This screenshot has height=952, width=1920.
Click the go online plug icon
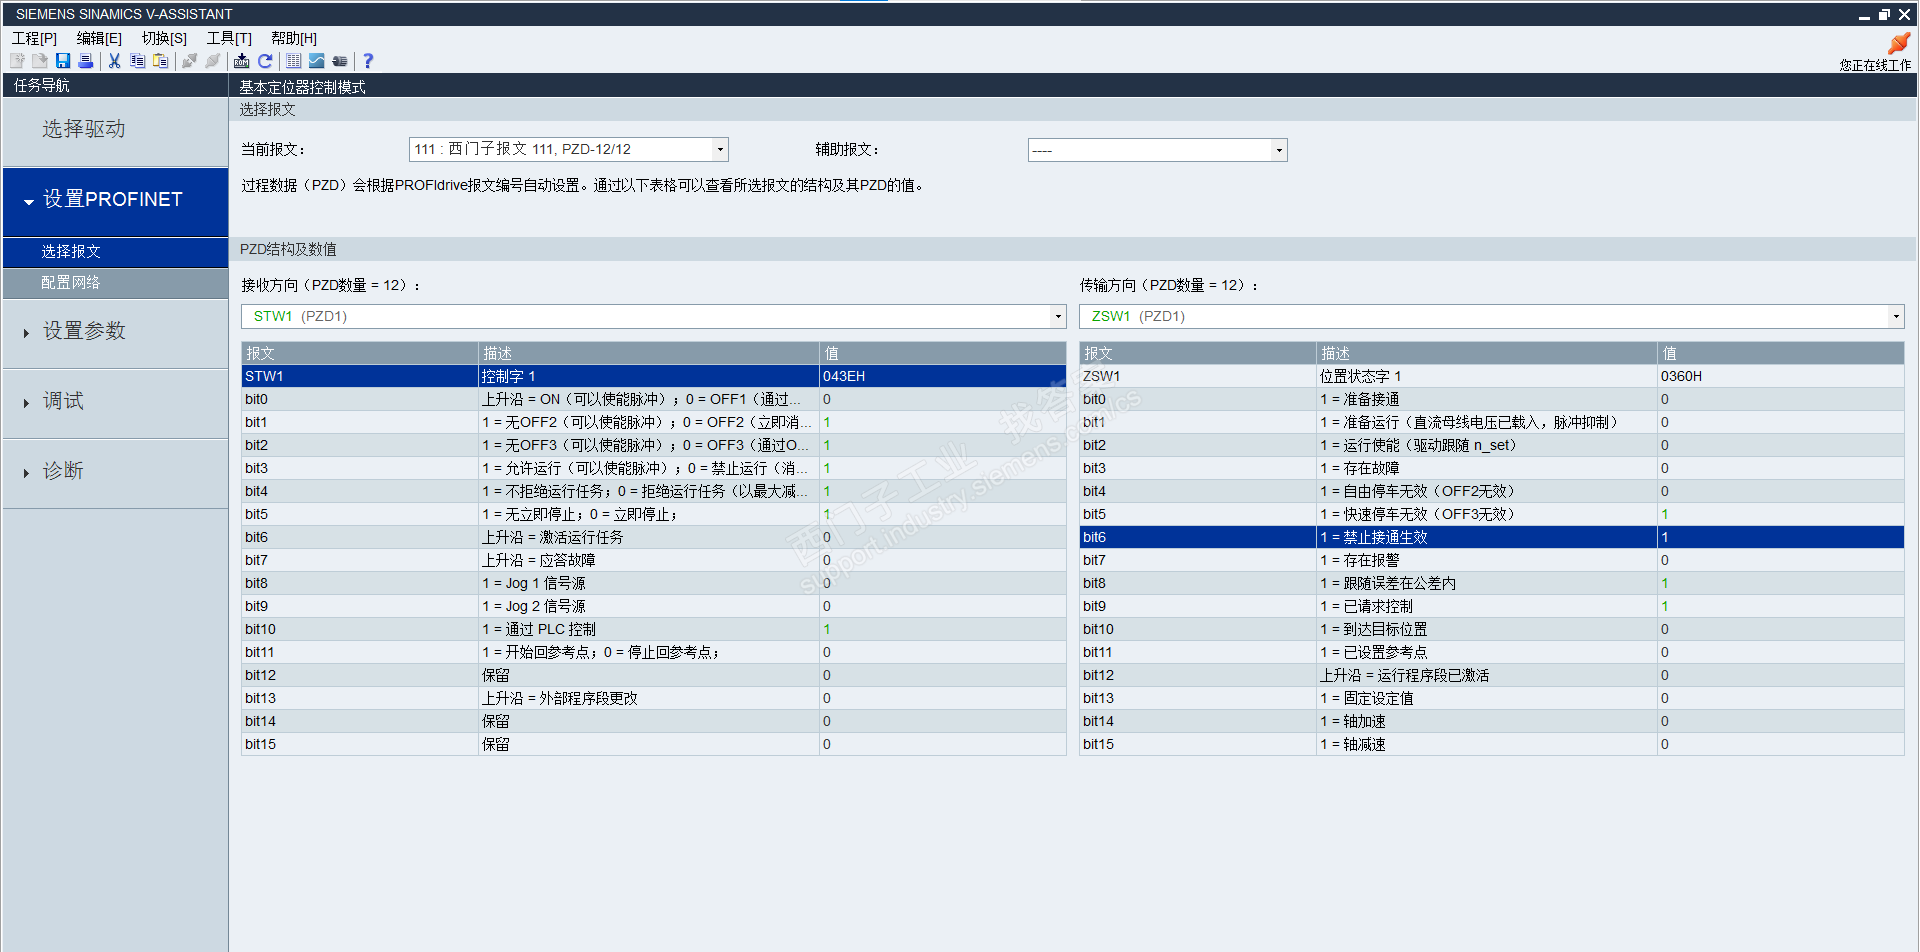190,61
